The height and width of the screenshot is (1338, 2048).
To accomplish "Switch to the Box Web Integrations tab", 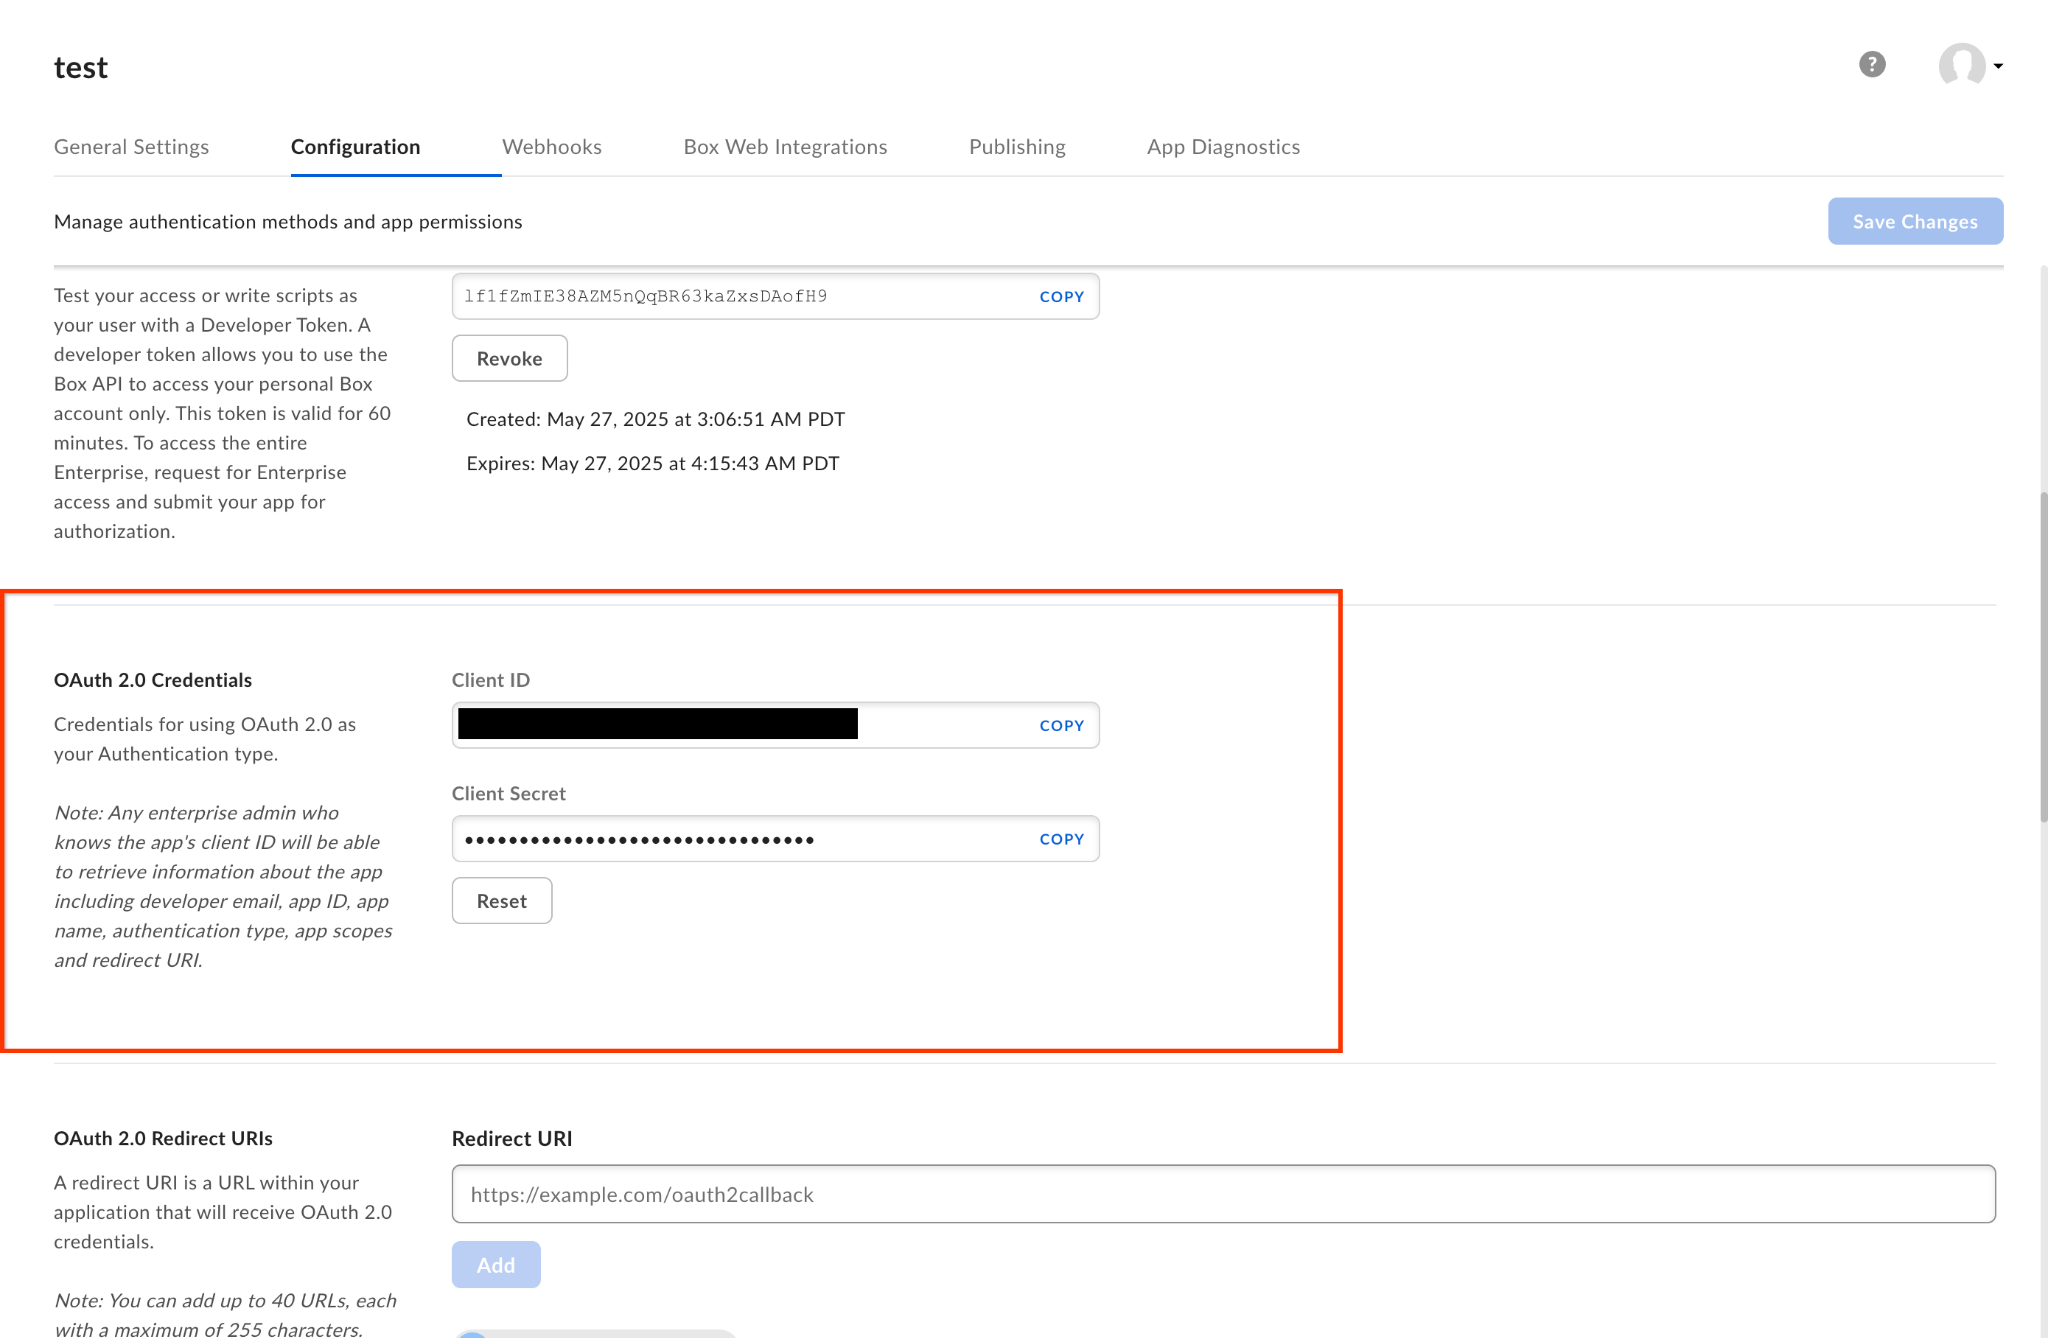I will pos(785,146).
